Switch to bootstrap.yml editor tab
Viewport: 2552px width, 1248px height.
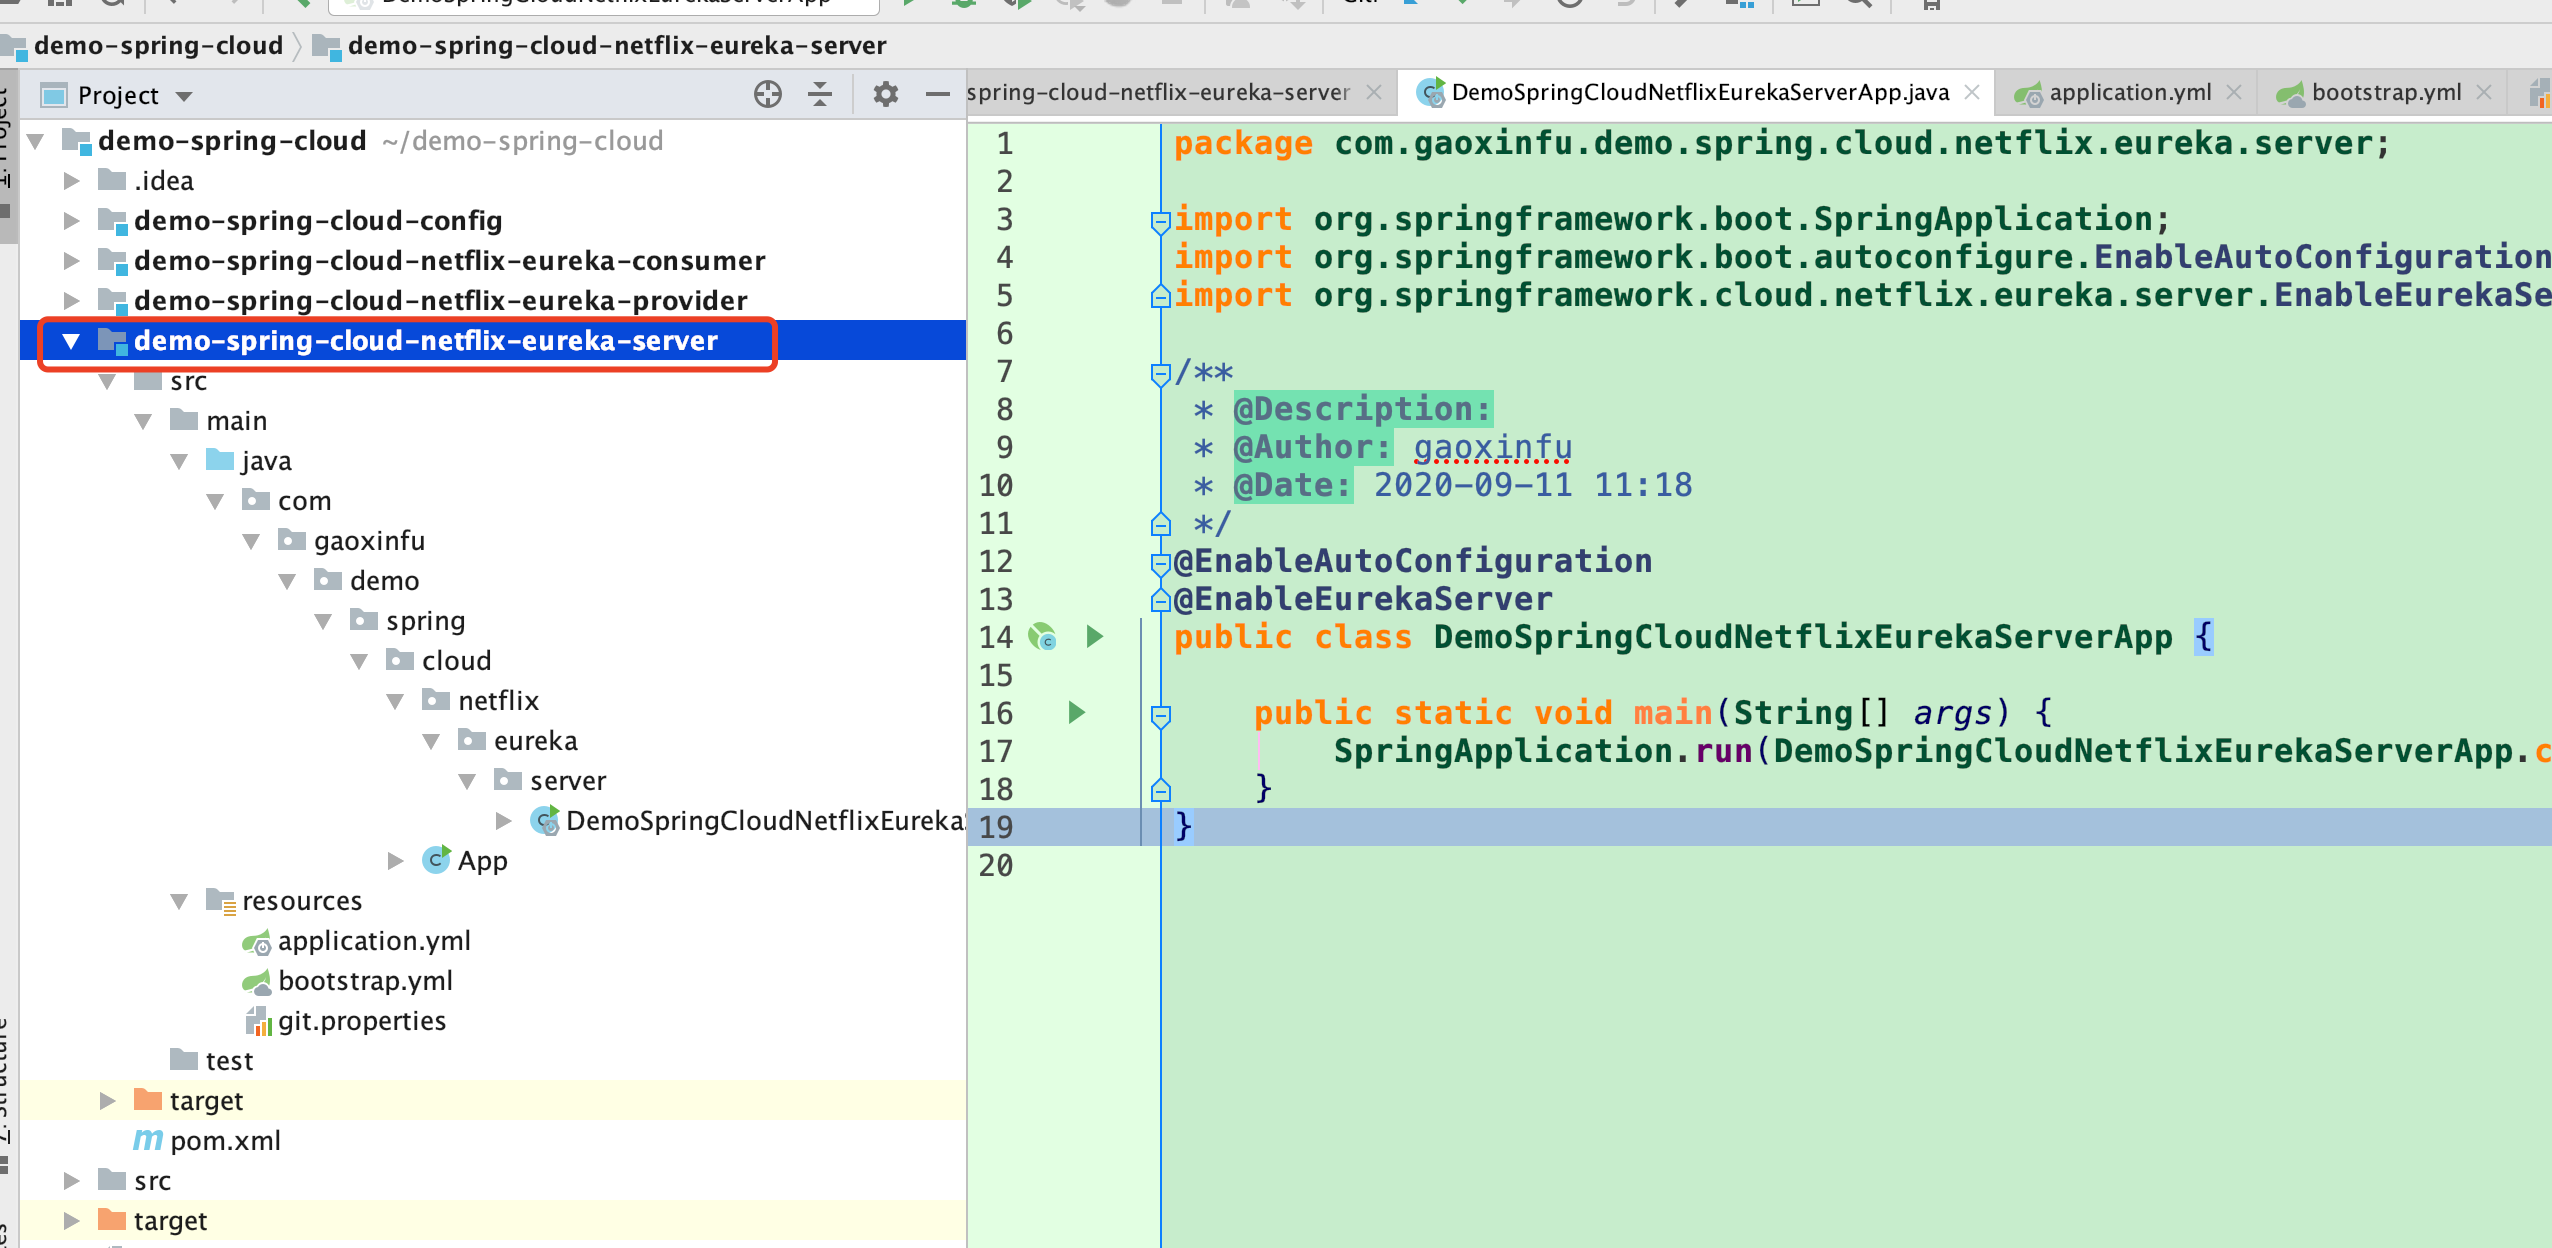tap(2386, 93)
